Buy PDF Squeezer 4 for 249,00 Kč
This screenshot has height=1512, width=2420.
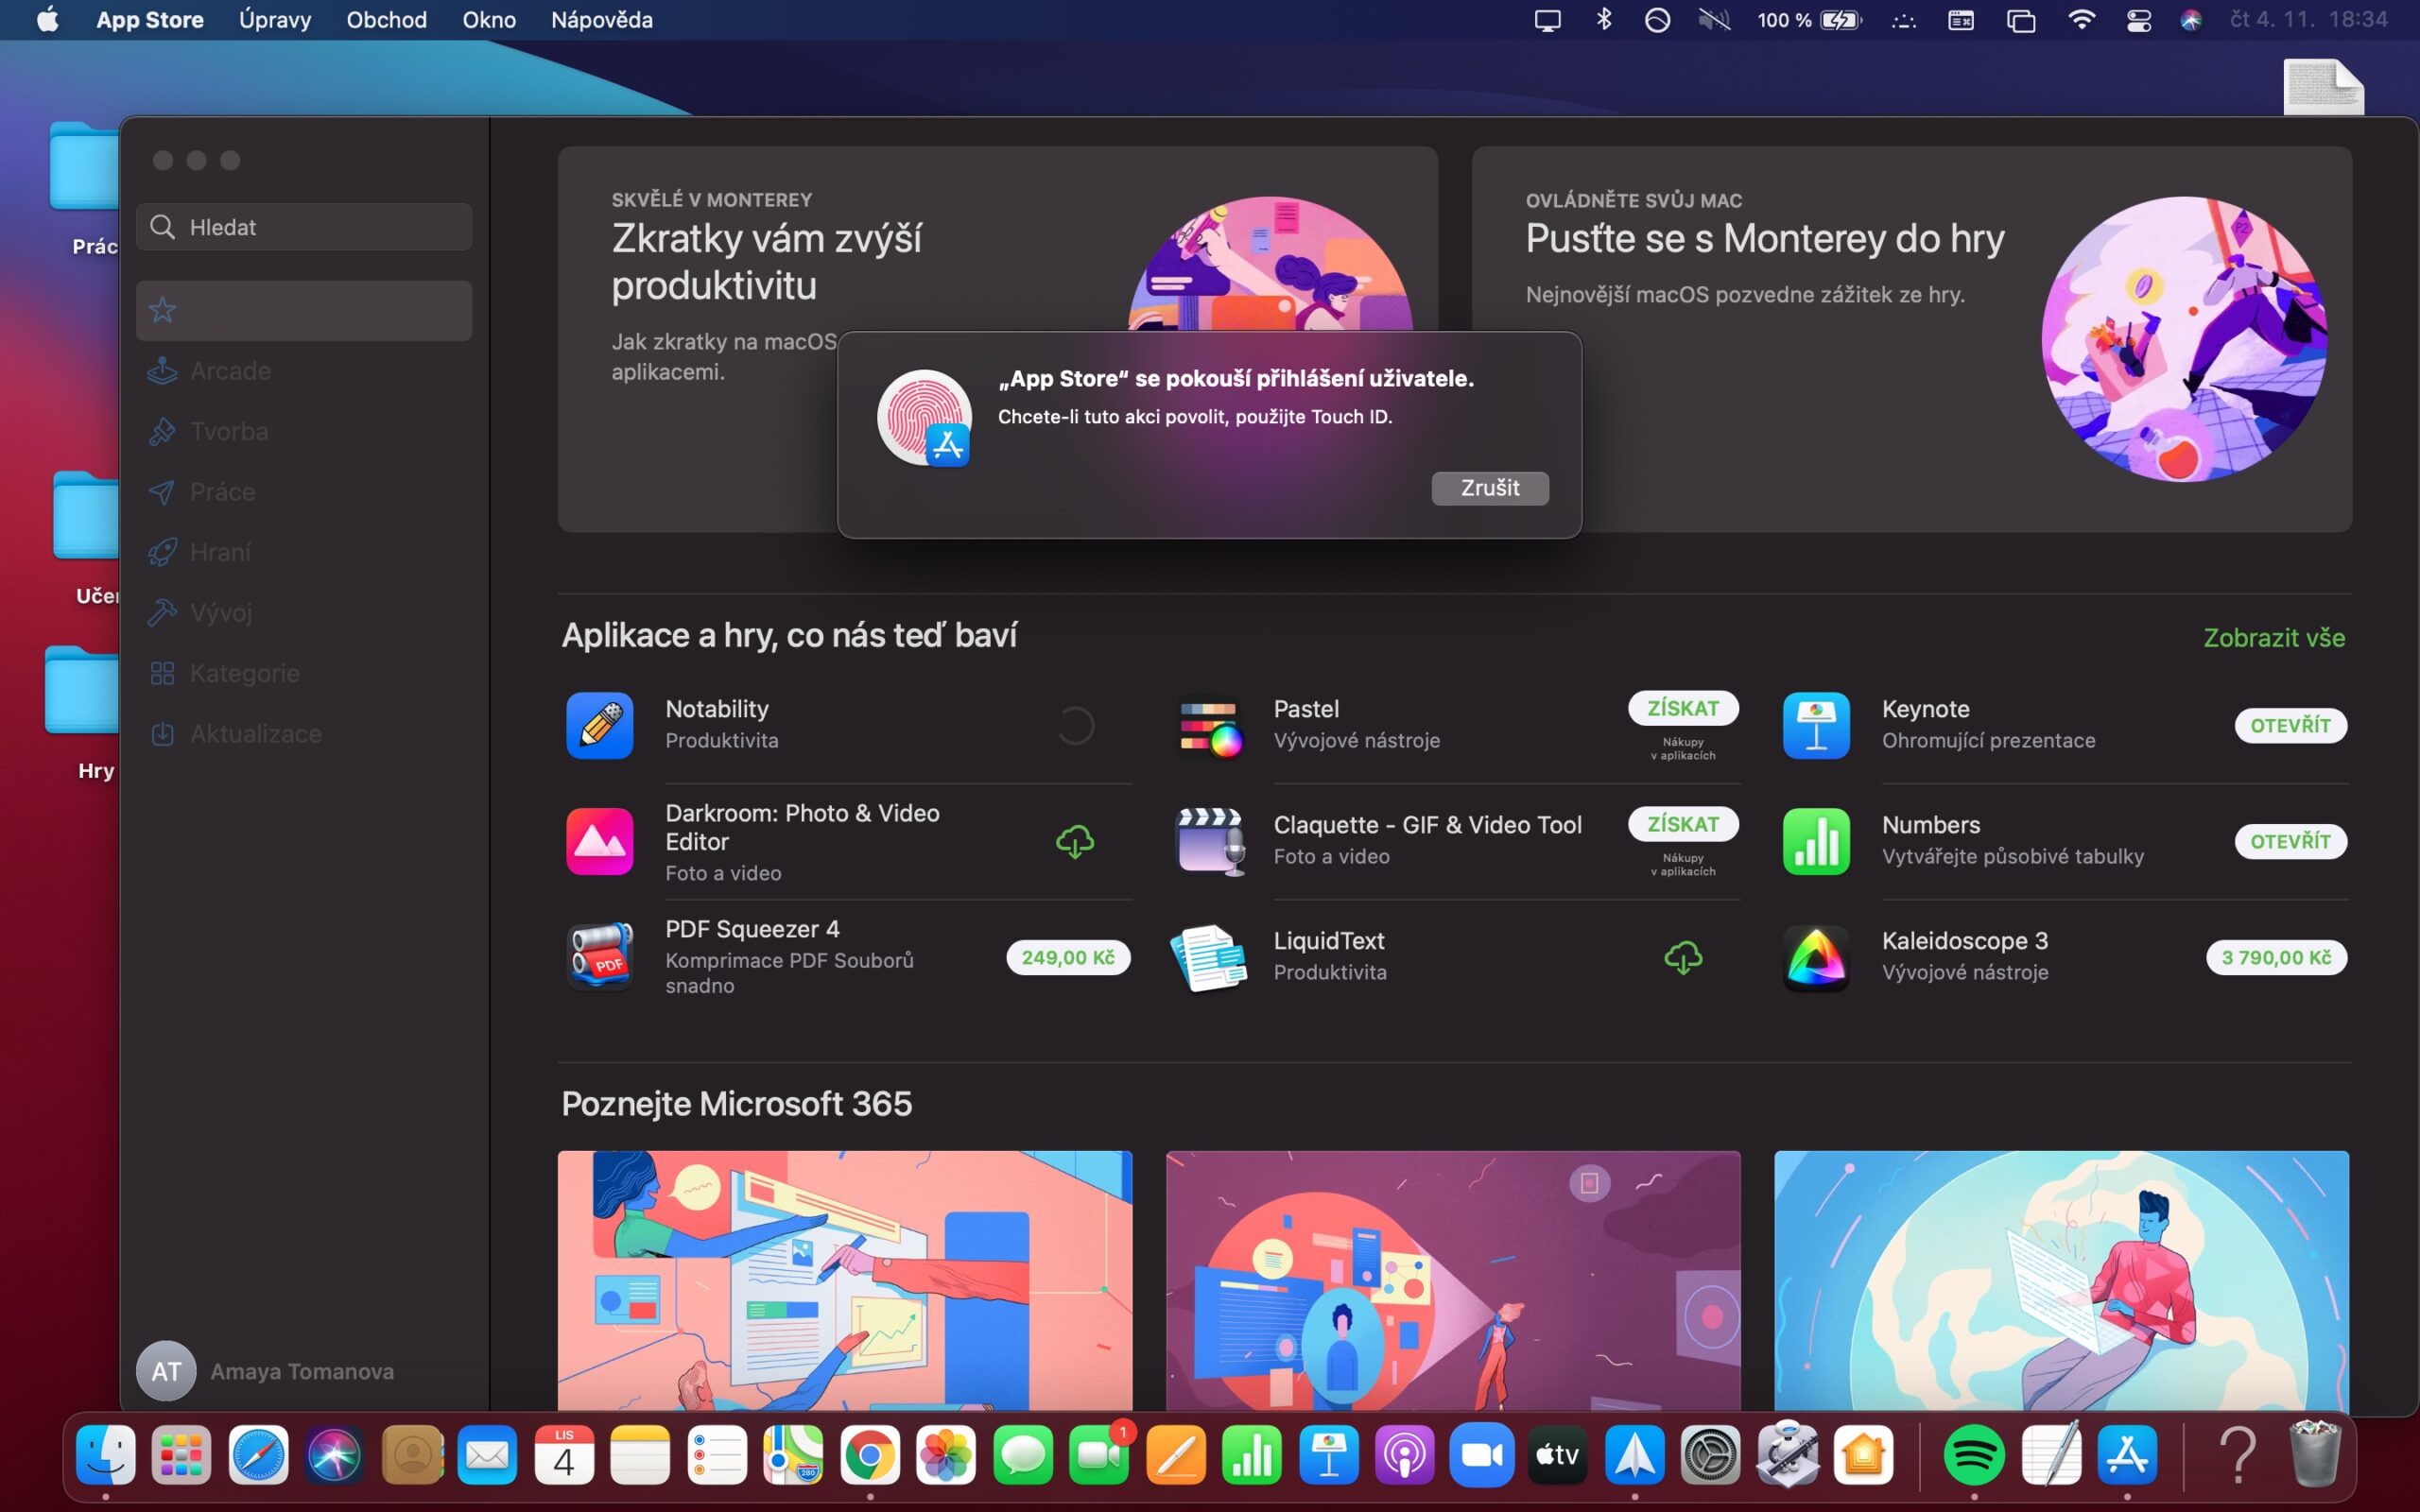pyautogui.click(x=1068, y=957)
